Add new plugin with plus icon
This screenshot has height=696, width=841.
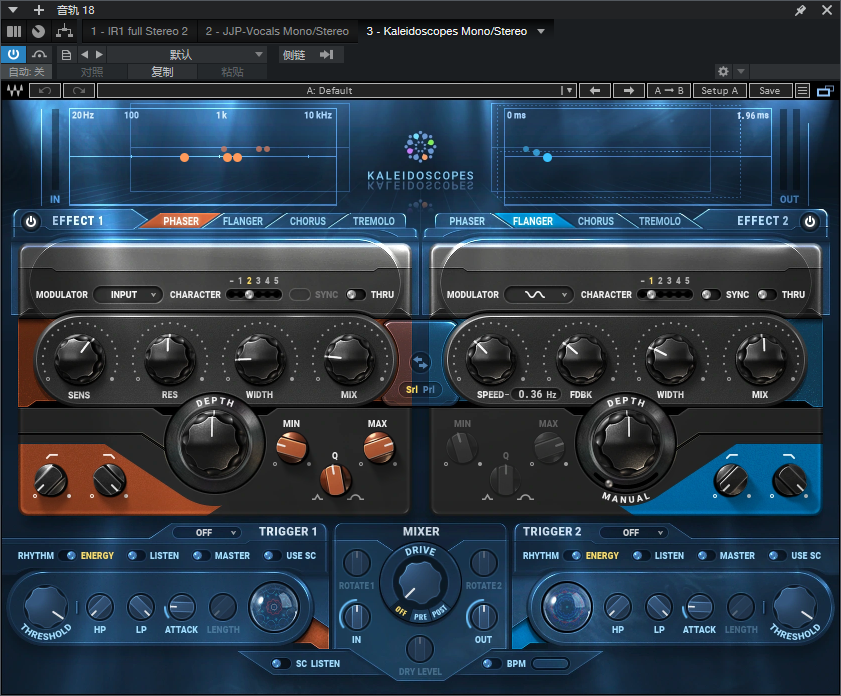pyautogui.click(x=39, y=10)
